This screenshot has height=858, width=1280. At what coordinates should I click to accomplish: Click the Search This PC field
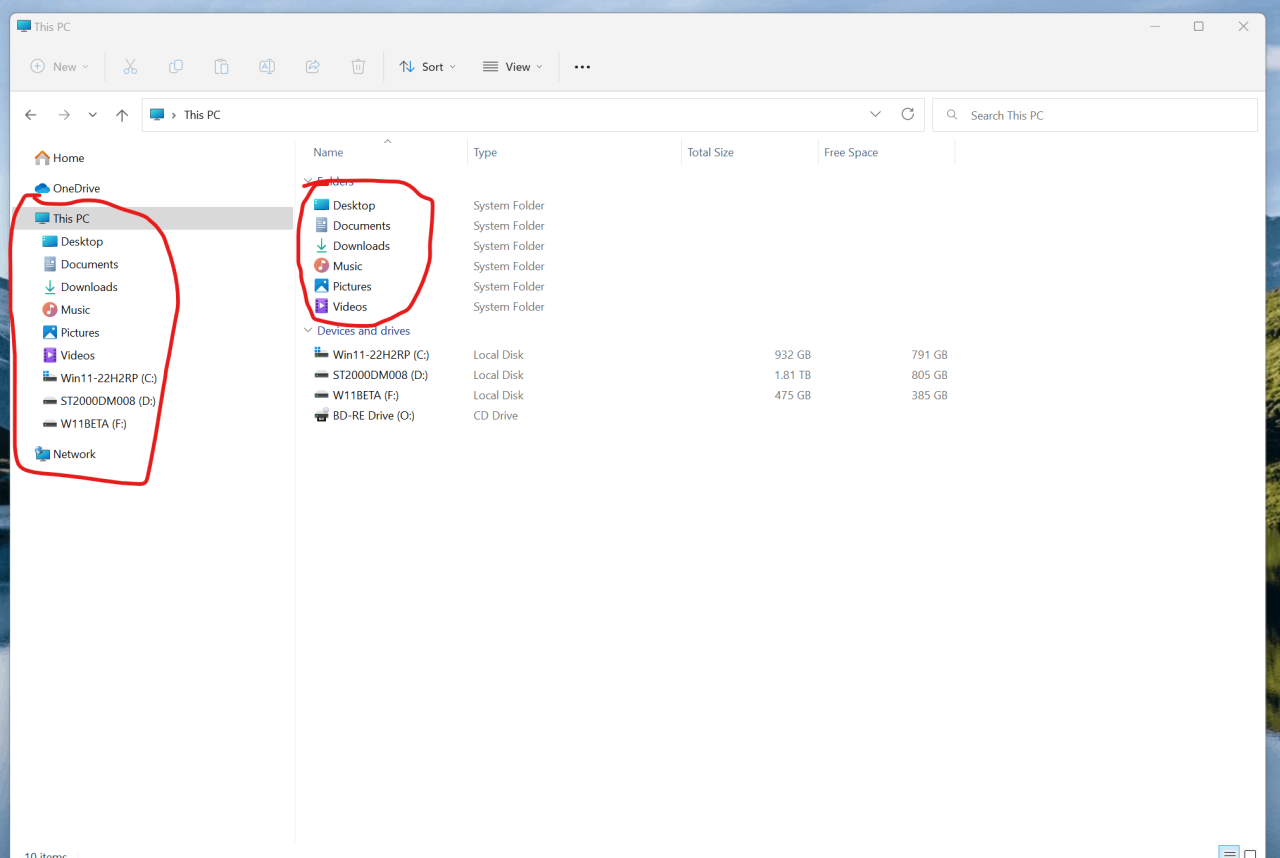coord(1100,115)
